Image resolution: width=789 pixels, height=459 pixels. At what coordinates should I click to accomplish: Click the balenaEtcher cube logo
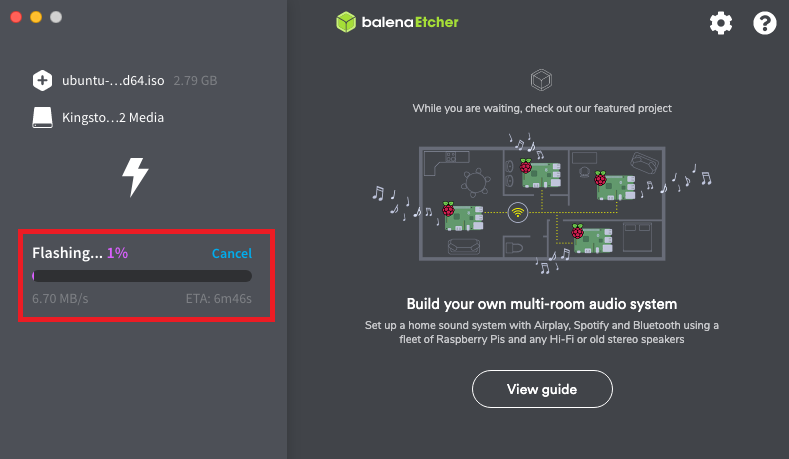346,22
